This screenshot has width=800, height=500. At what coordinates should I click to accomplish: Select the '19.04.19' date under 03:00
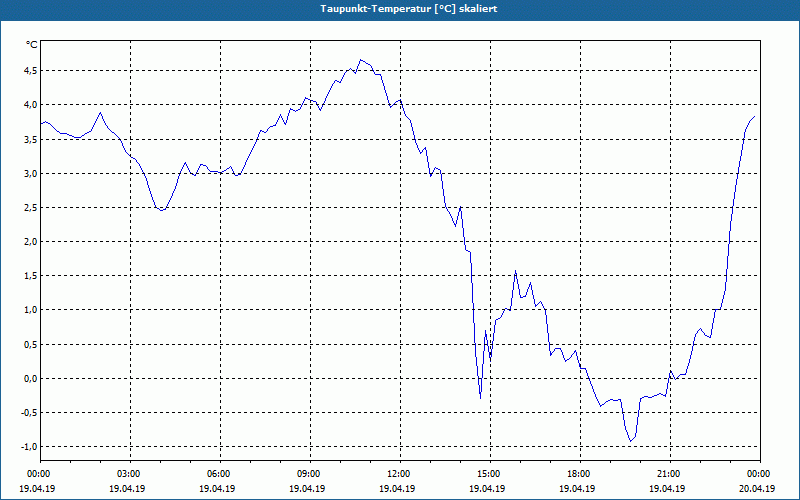pos(128,488)
